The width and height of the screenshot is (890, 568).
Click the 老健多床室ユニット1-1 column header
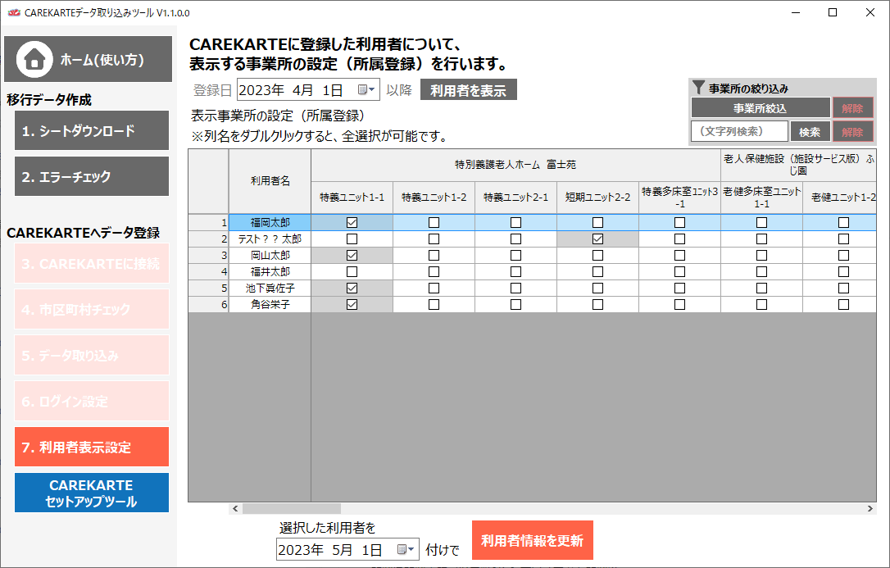coord(762,197)
